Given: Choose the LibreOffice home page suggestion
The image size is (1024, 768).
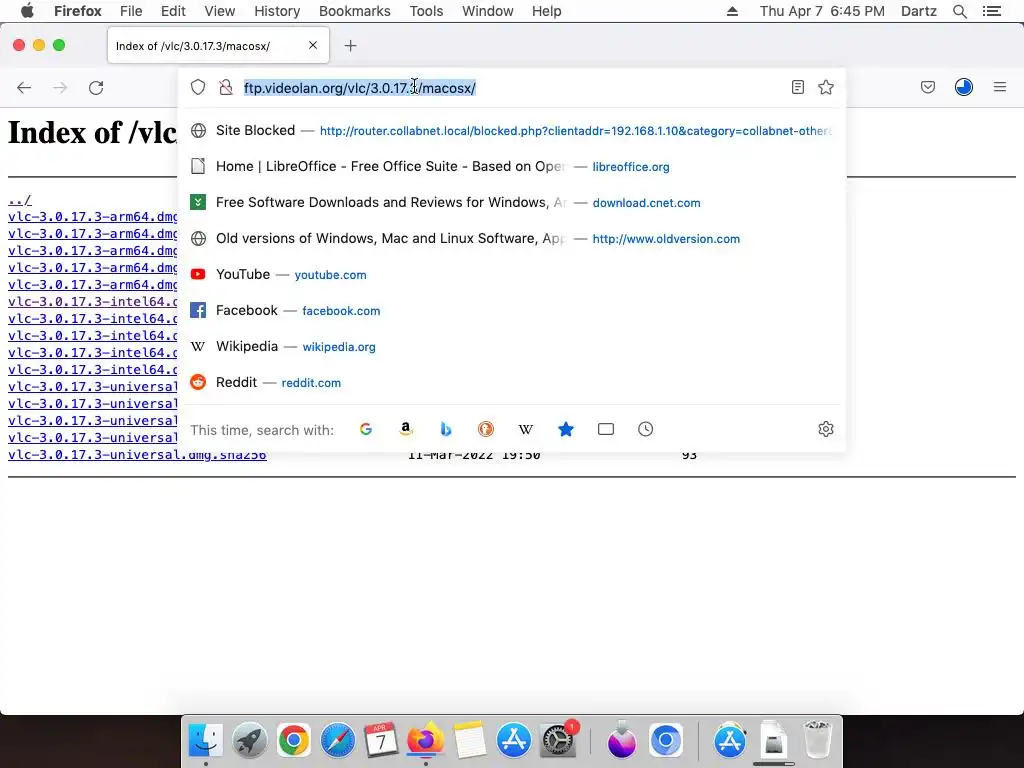Looking at the screenshot, I should coord(511,167).
